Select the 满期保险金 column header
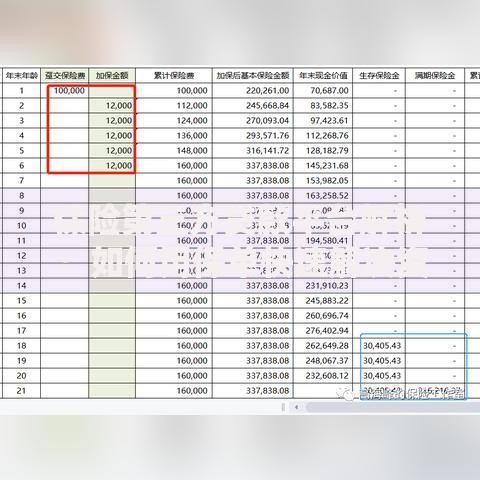This screenshot has height=480, width=480. [x=435, y=76]
